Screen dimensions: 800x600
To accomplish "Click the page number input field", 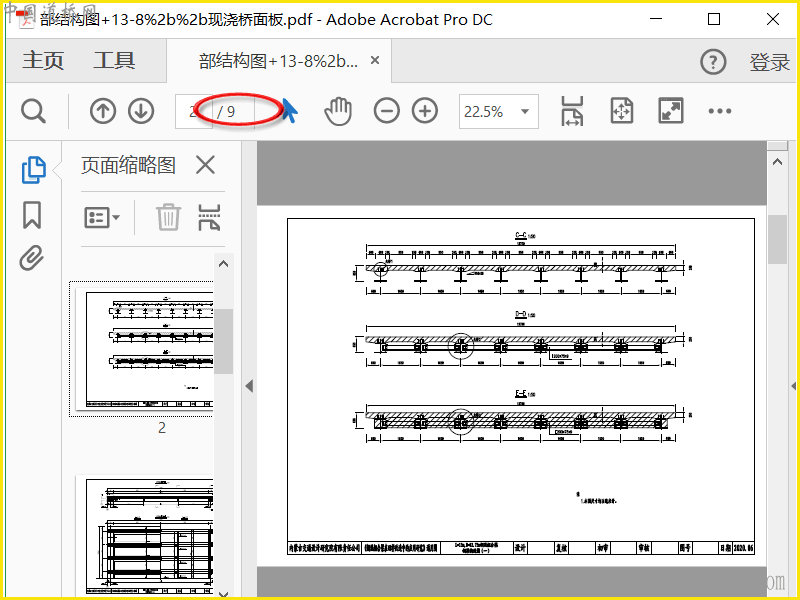I will click(194, 111).
